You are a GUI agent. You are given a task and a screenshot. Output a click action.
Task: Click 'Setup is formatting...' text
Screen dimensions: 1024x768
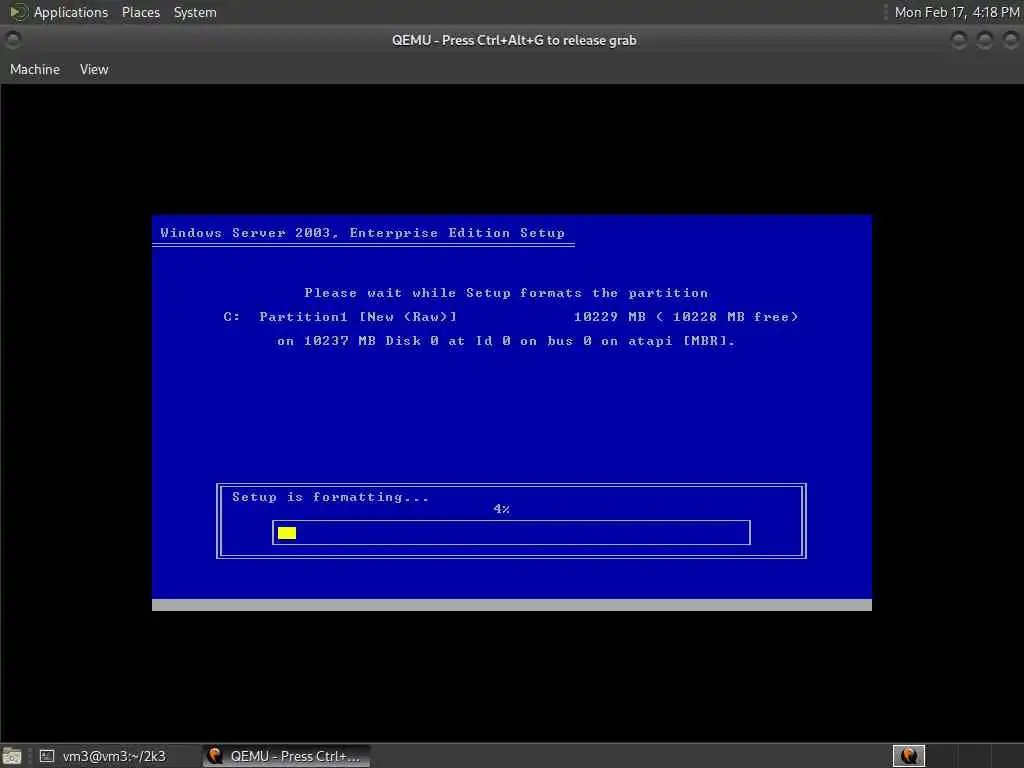(x=330, y=497)
